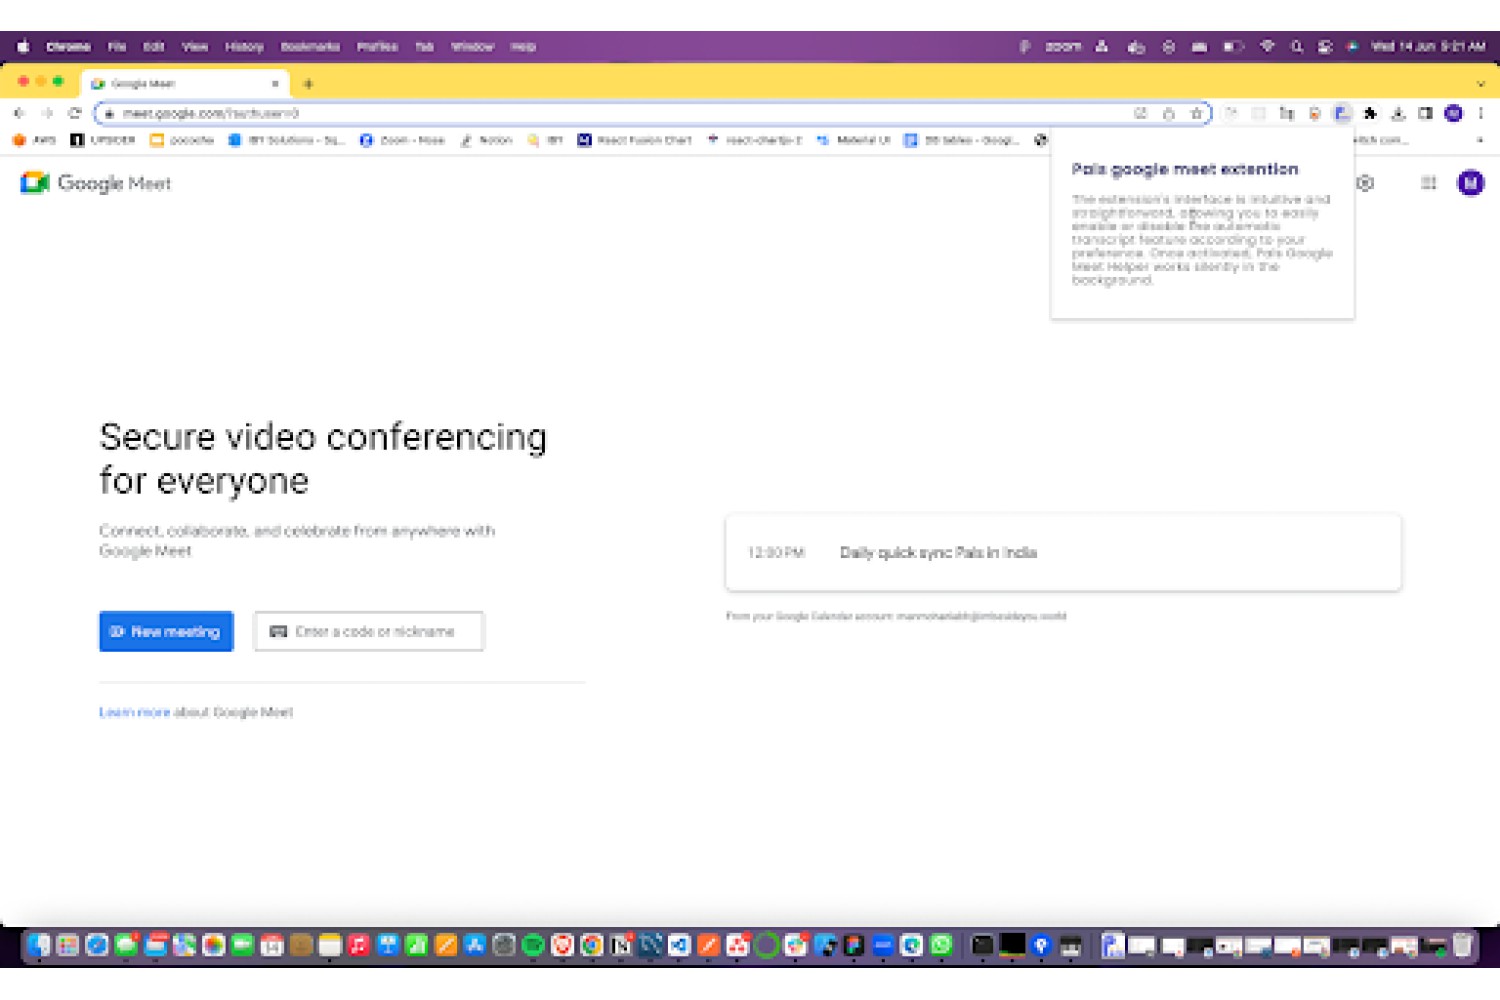This screenshot has height=1000, width=1500.
Task: Toggle Chrome side panel icon
Action: [x=1425, y=113]
